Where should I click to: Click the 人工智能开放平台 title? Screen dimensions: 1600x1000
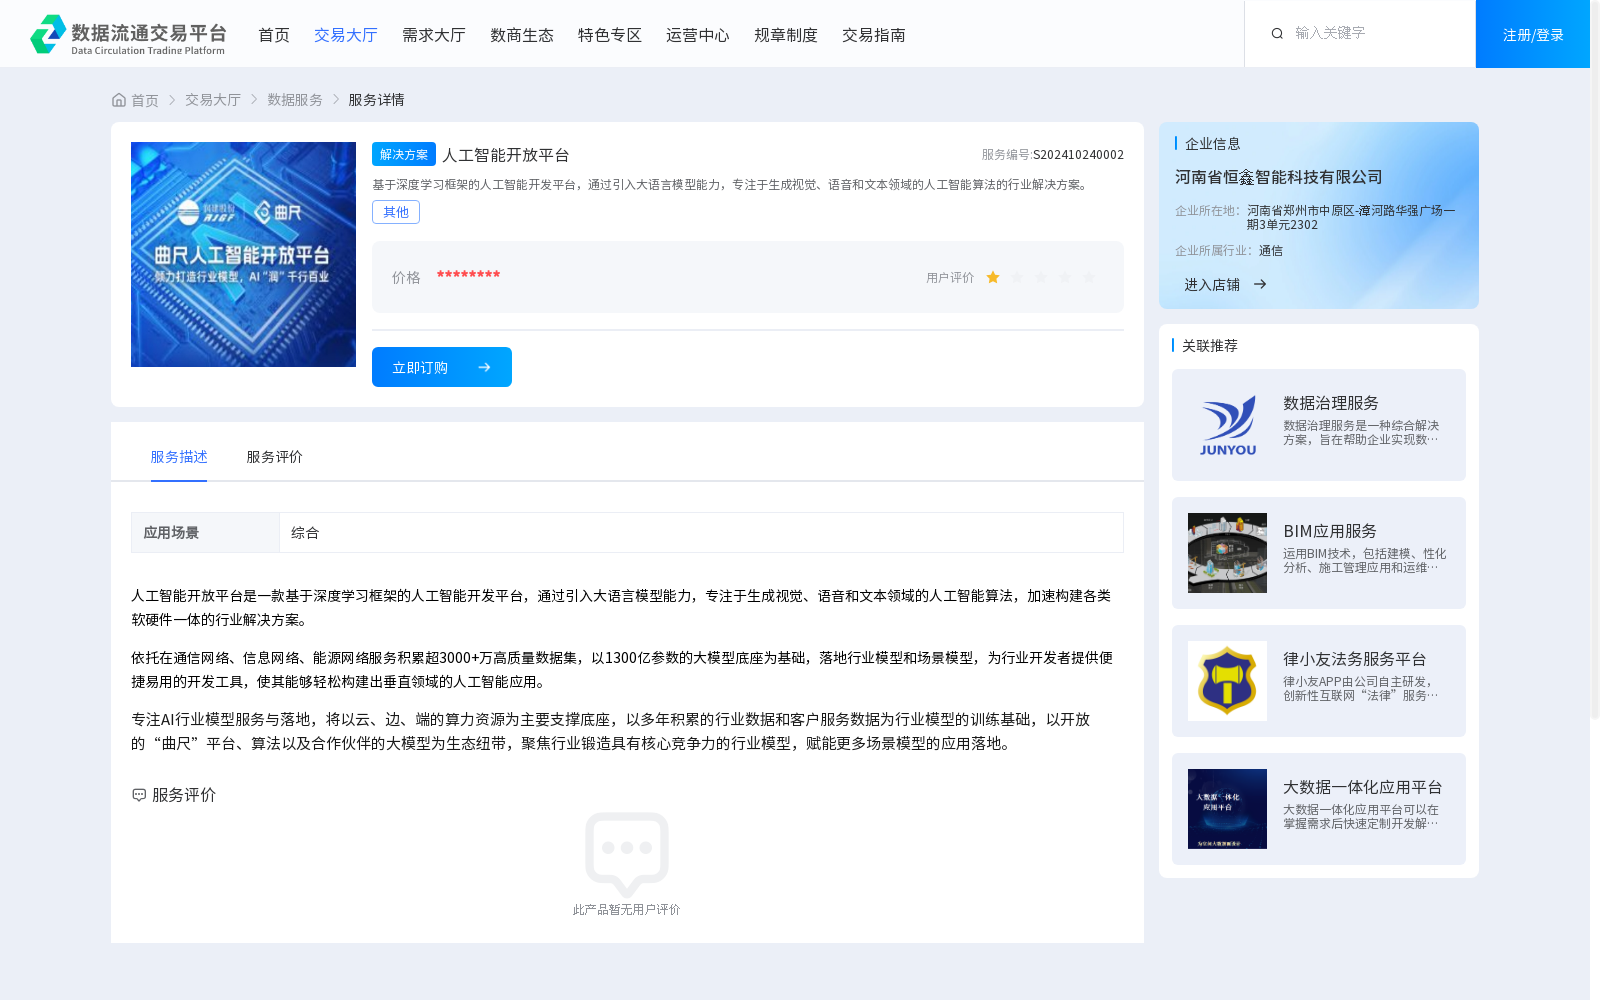(x=506, y=155)
